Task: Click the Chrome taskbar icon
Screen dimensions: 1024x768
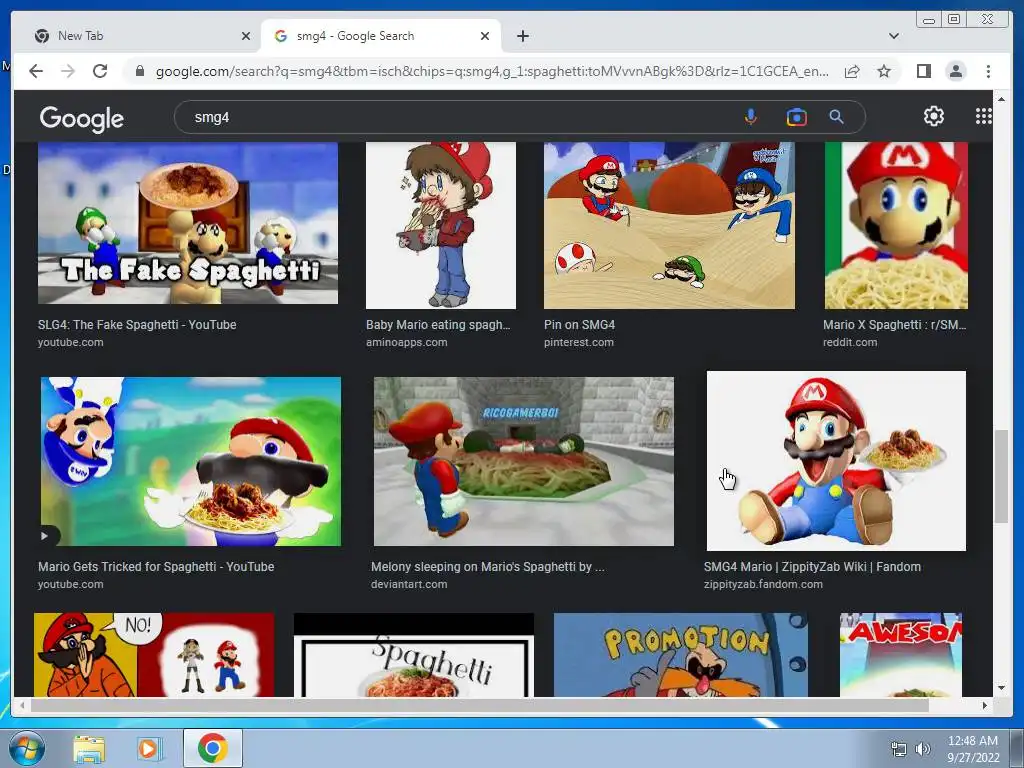Action: coord(212,748)
